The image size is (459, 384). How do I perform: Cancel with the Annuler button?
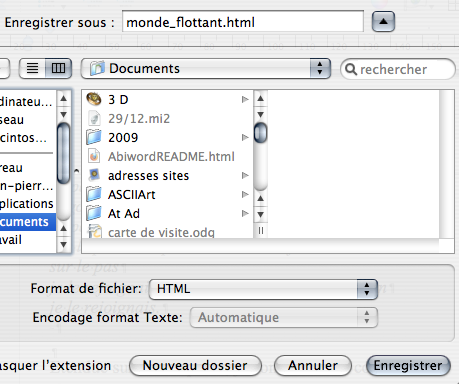tap(313, 365)
